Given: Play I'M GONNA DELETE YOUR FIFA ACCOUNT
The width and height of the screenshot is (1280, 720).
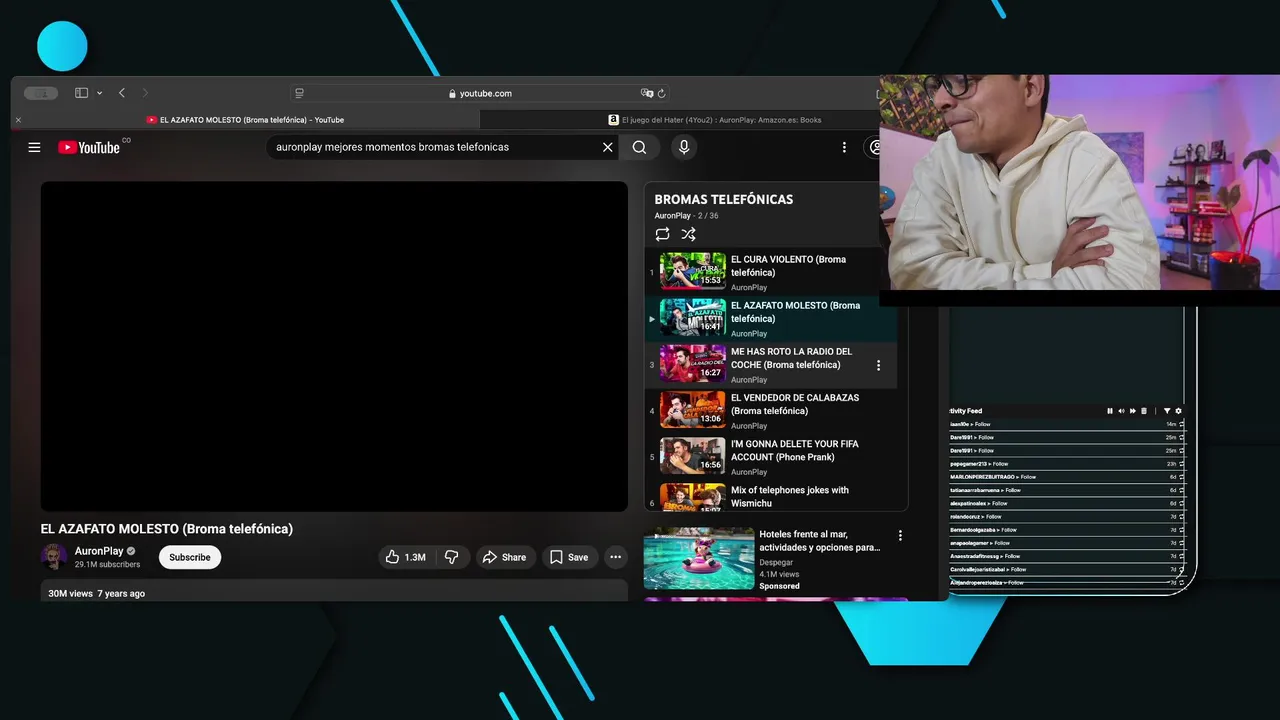Looking at the screenshot, I should (770, 457).
